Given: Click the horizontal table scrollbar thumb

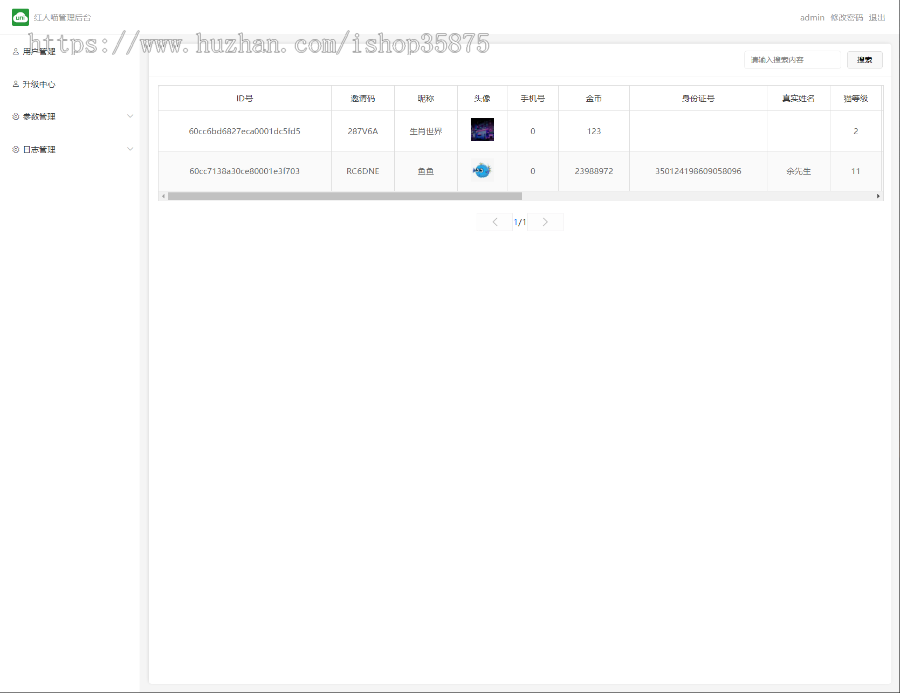Looking at the screenshot, I should point(345,196).
